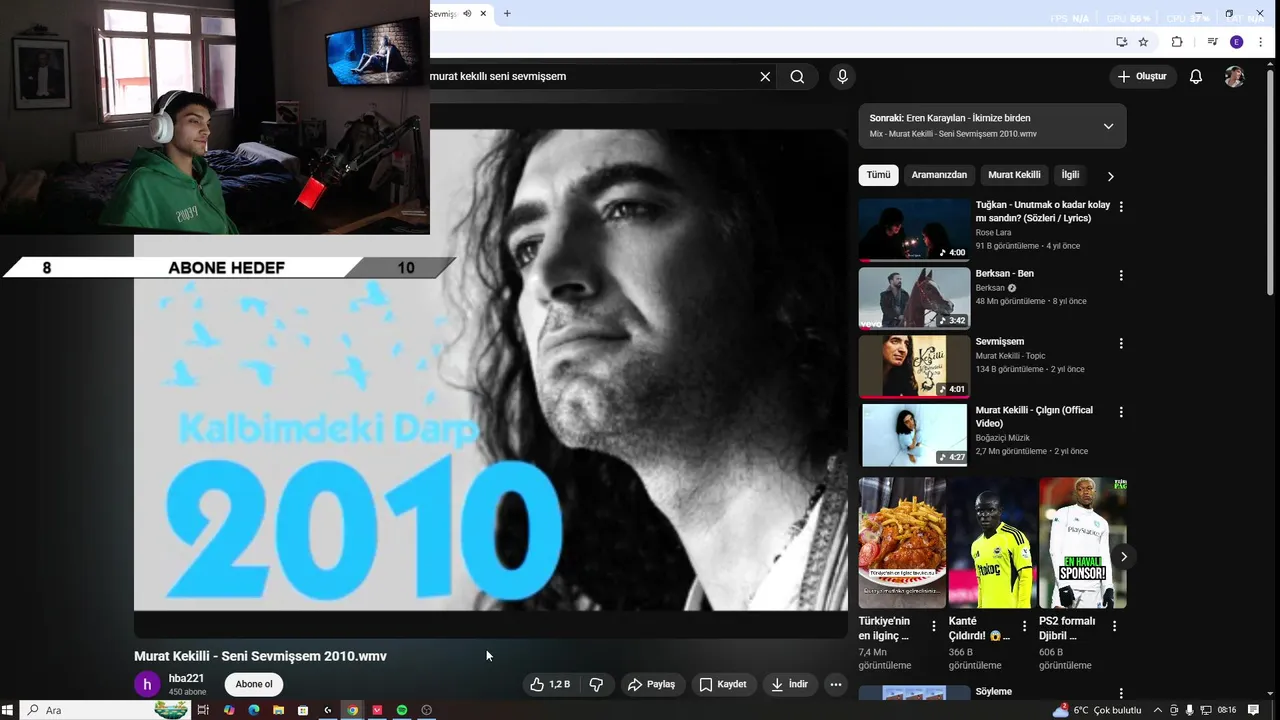This screenshot has width=1280, height=720.
Task: Show hidden system tray icons
Action: click(x=1158, y=710)
